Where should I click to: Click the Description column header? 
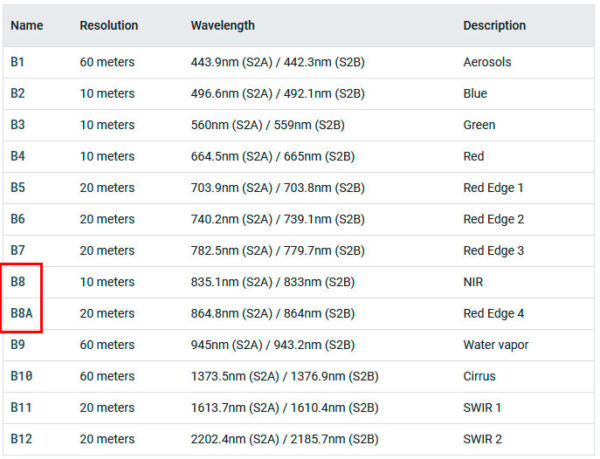(x=494, y=25)
